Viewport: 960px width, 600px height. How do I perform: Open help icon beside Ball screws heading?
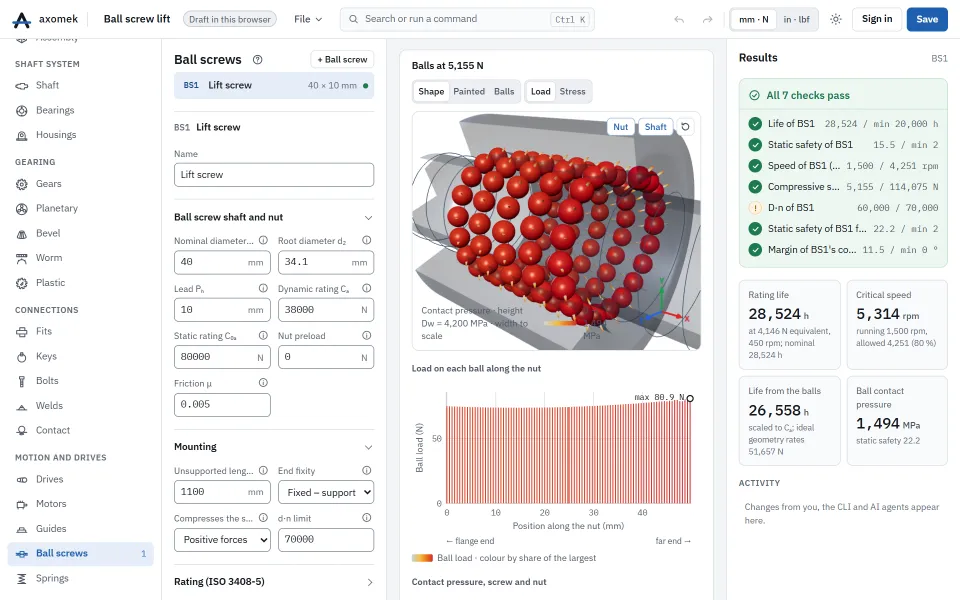click(258, 59)
